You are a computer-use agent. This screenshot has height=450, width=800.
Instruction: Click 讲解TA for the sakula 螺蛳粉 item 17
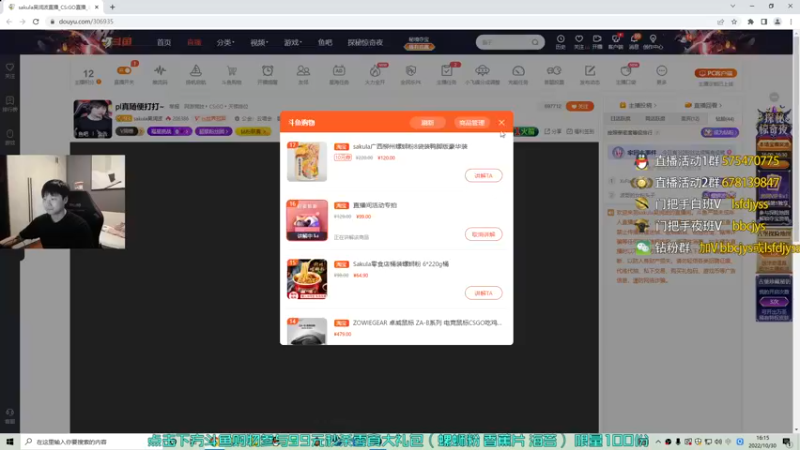click(x=483, y=176)
